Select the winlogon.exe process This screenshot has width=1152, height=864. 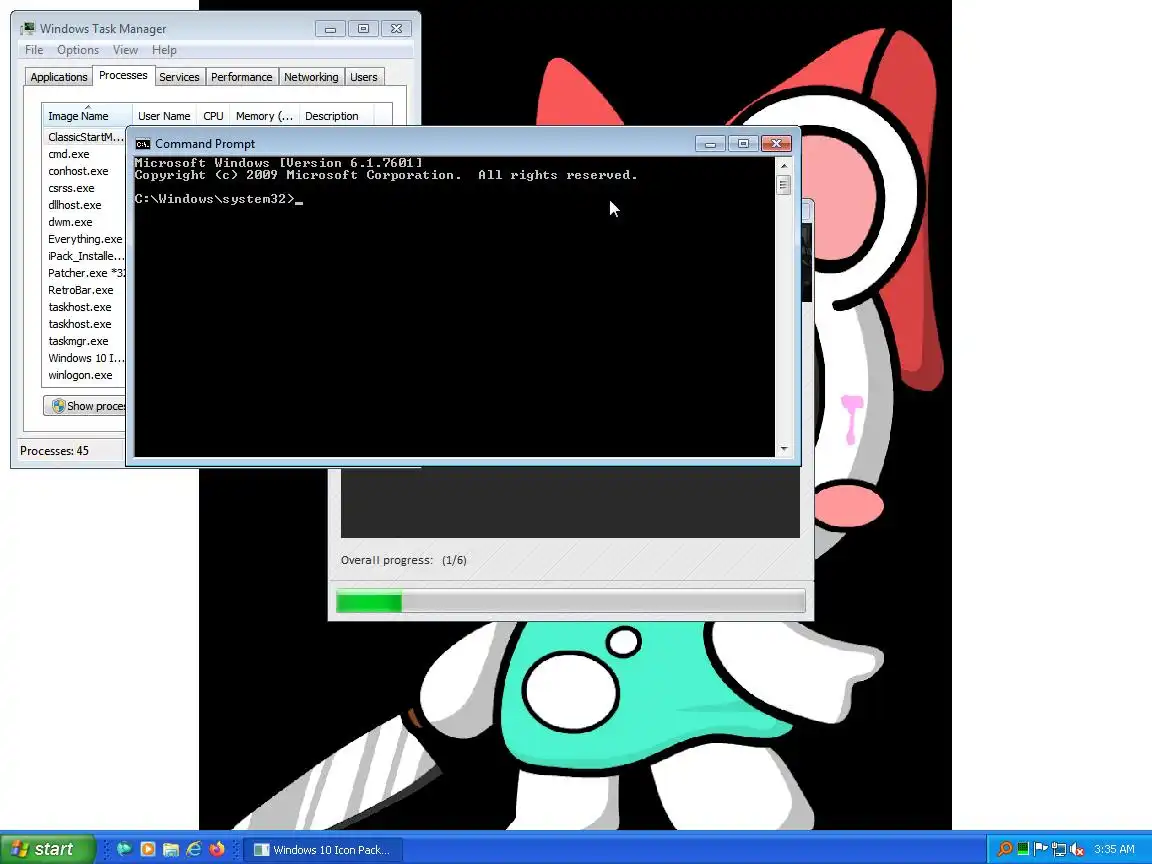tap(84, 375)
